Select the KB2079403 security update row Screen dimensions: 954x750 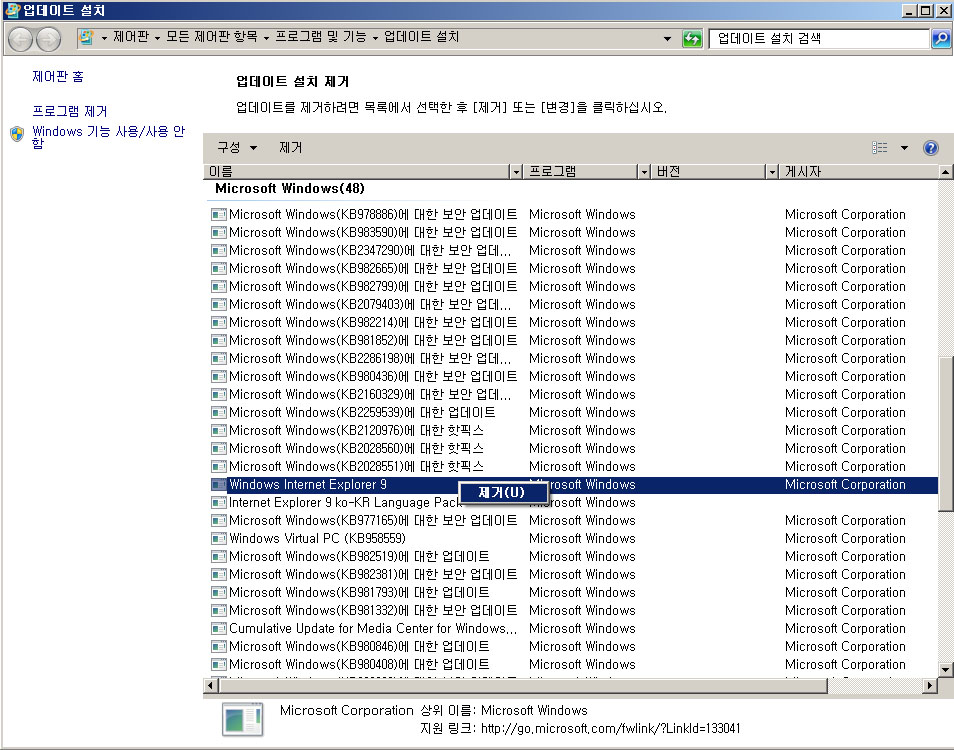(x=573, y=305)
